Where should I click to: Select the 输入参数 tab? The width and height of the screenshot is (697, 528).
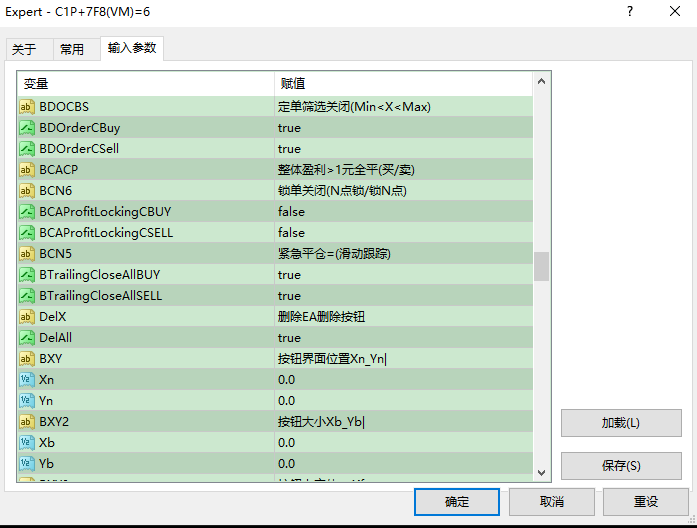point(132,48)
